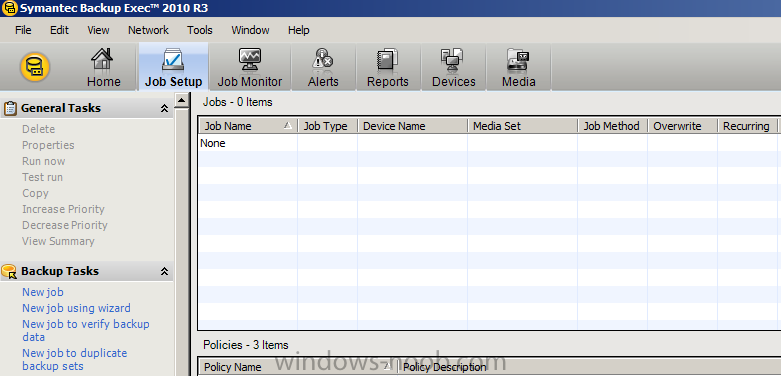Viewport: 781px width, 376px height.
Task: Sort jobs by Media Set column
Action: click(x=523, y=126)
